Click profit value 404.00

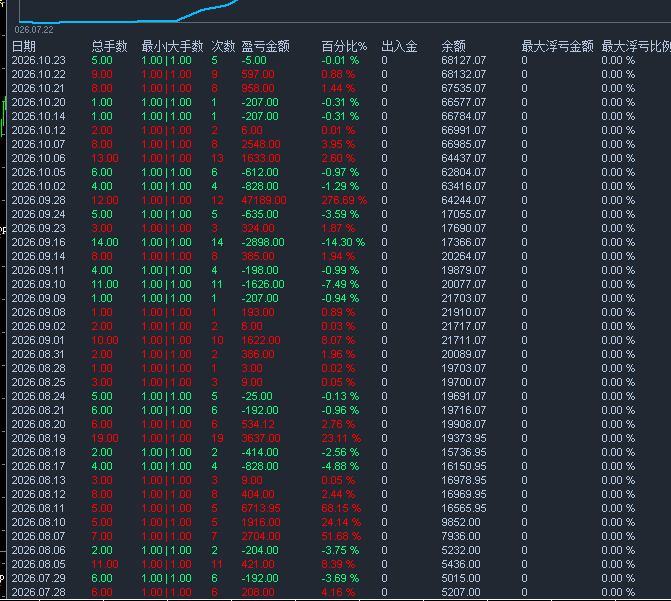pyautogui.click(x=258, y=494)
